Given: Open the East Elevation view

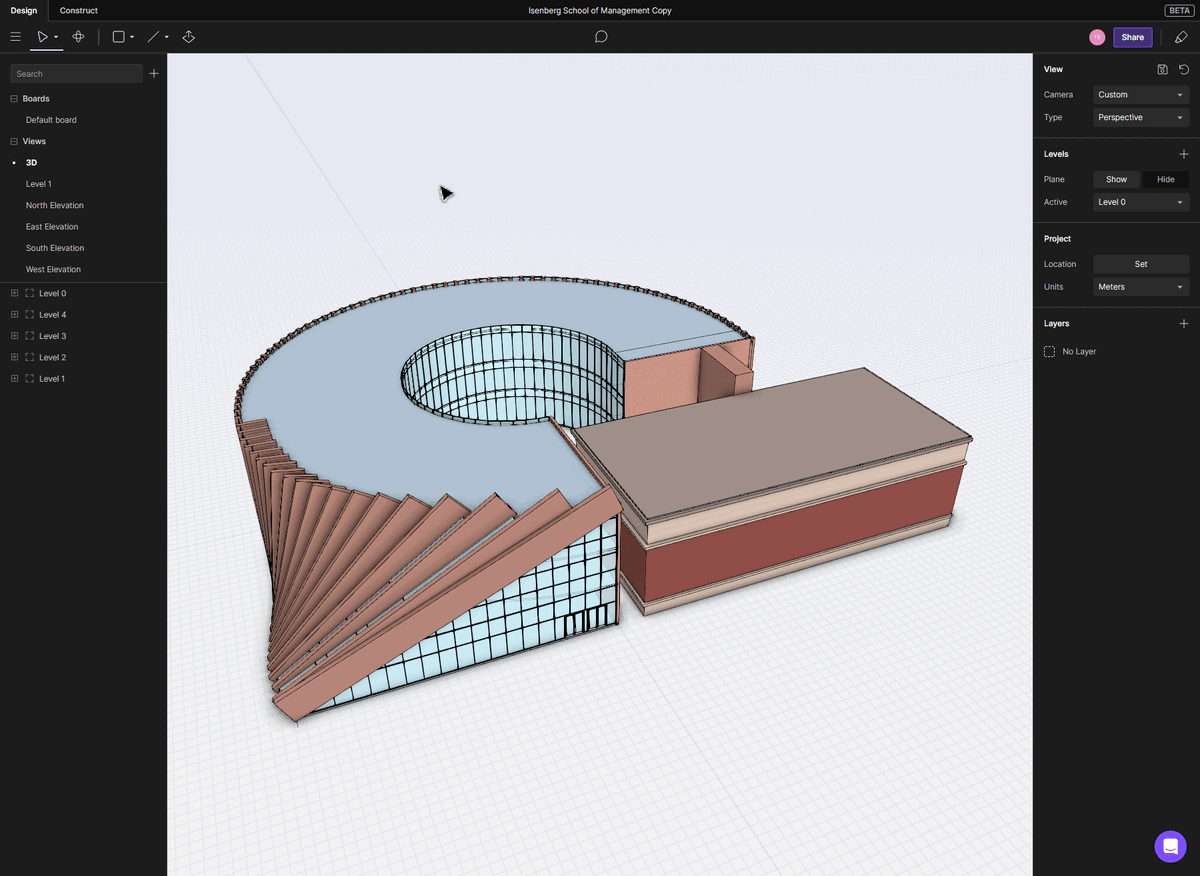Looking at the screenshot, I should (52, 227).
